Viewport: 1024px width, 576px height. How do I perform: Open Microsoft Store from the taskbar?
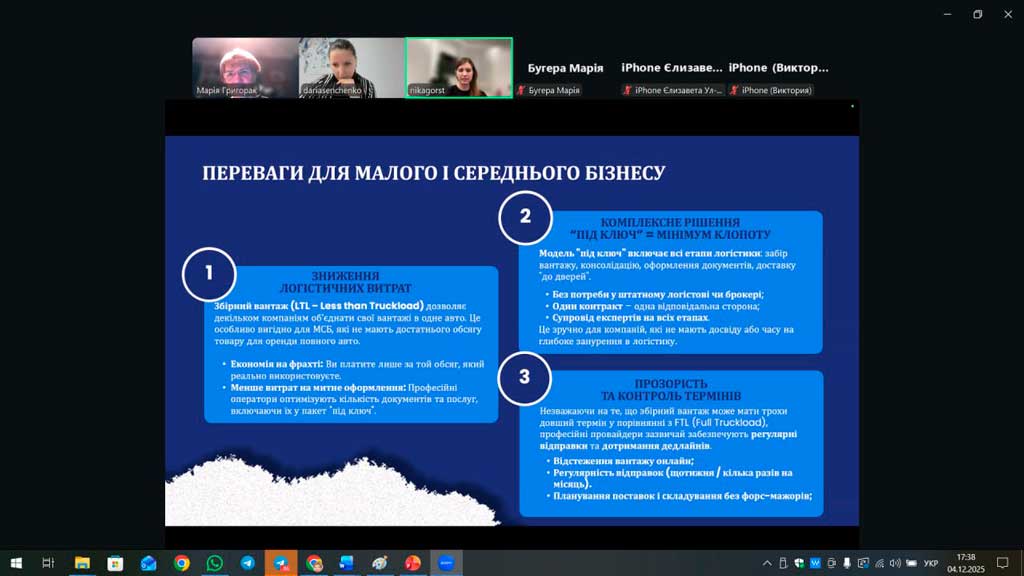tap(115, 563)
